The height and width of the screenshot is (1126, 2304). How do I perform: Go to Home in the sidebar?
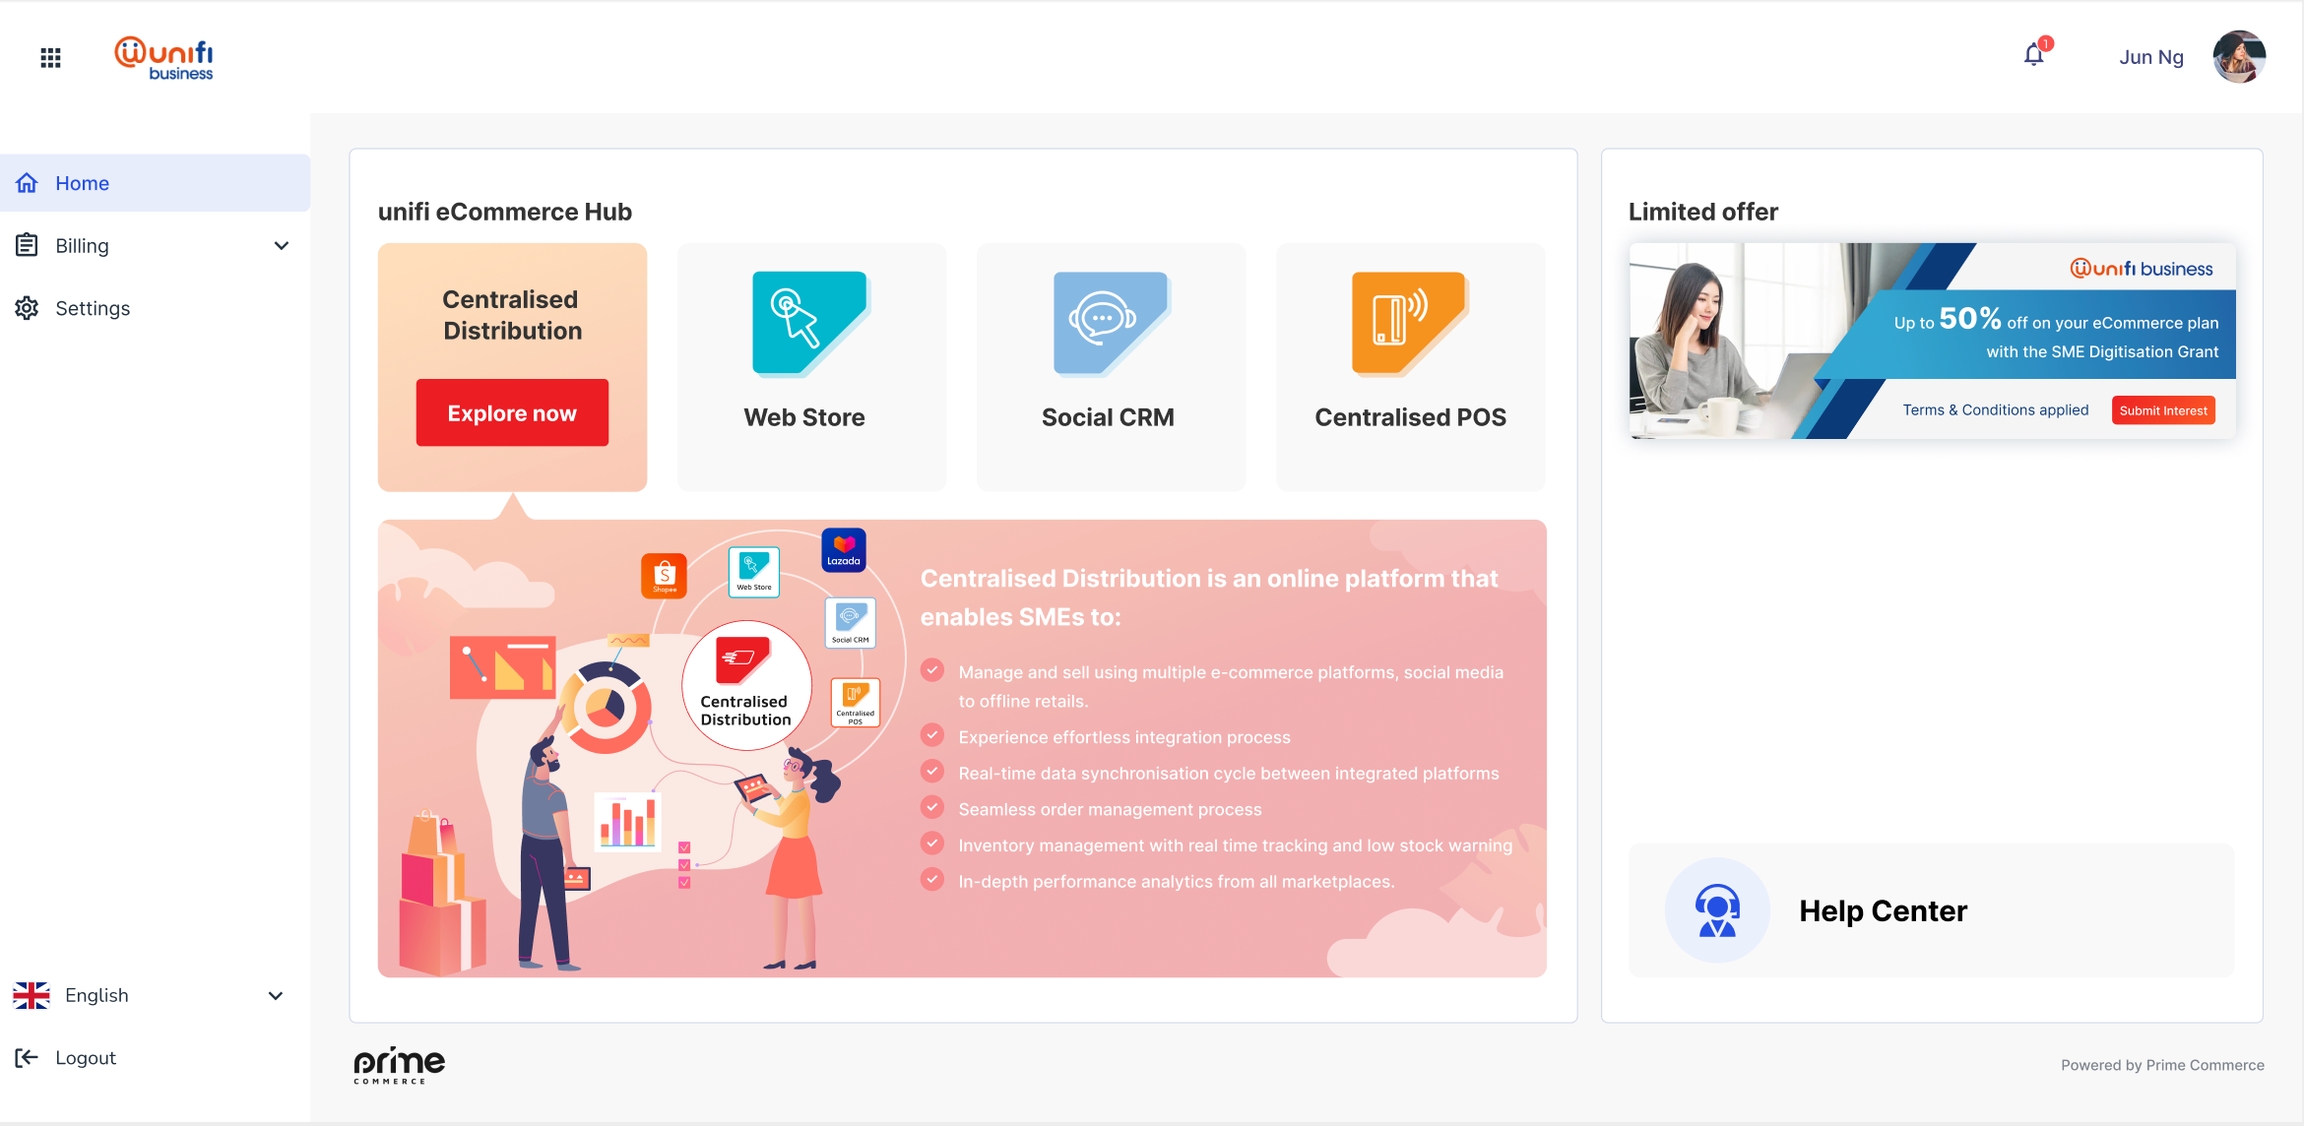click(x=82, y=183)
